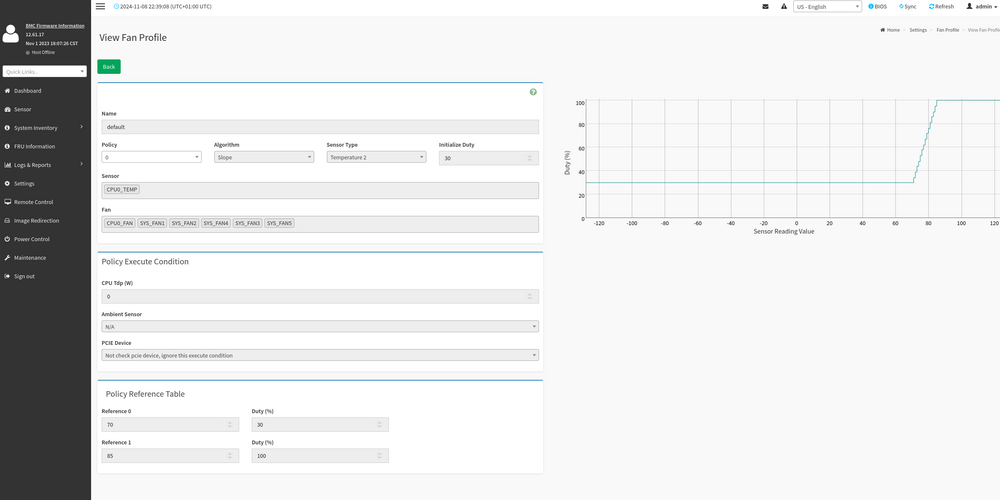Image resolution: width=1000 pixels, height=500 pixels.
Task: Toggle the hamburger sidebar menu
Action: [x=100, y=6]
